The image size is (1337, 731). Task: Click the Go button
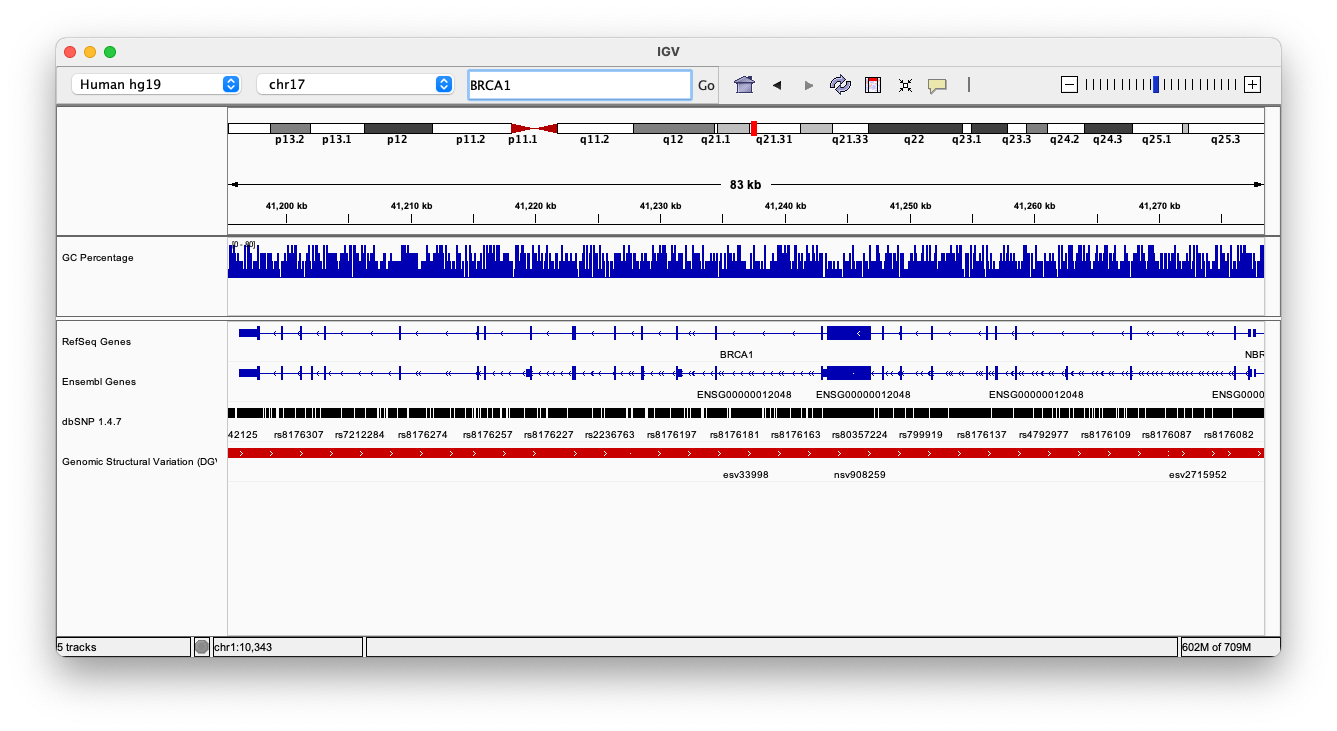pos(706,85)
